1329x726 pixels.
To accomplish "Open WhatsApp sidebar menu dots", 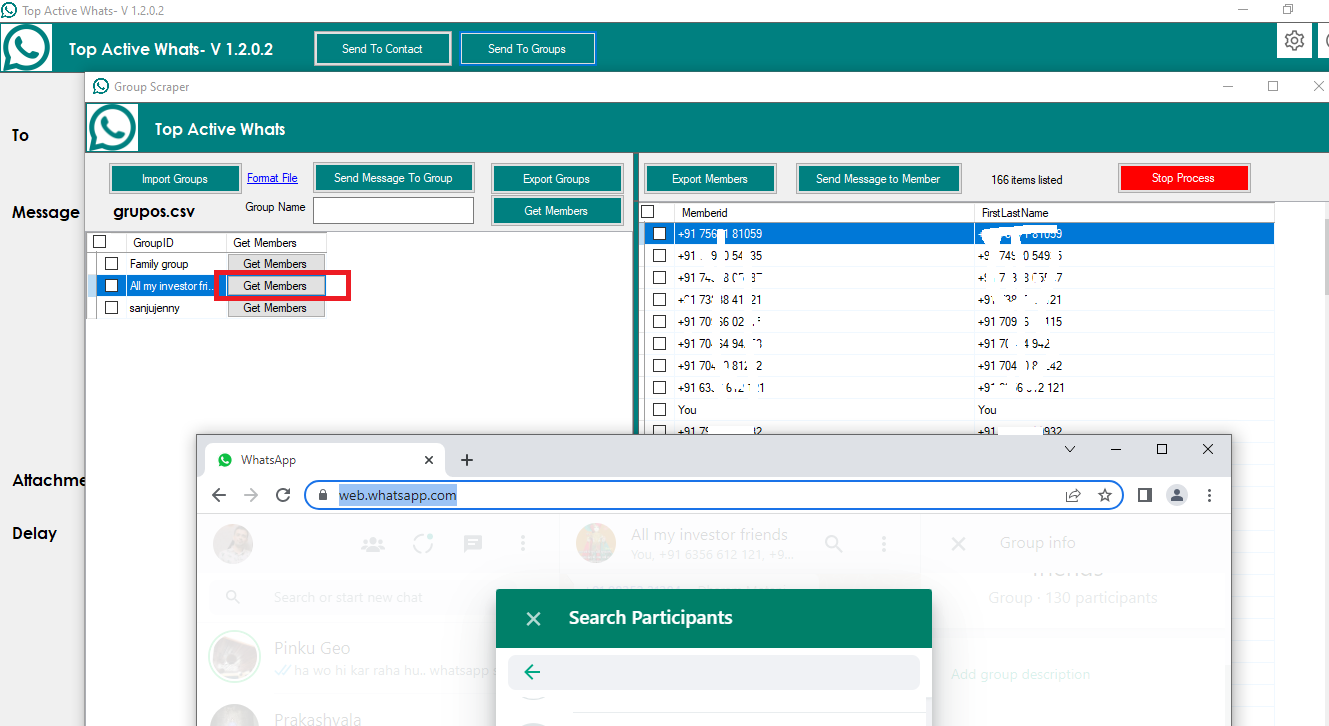I will click(x=523, y=544).
